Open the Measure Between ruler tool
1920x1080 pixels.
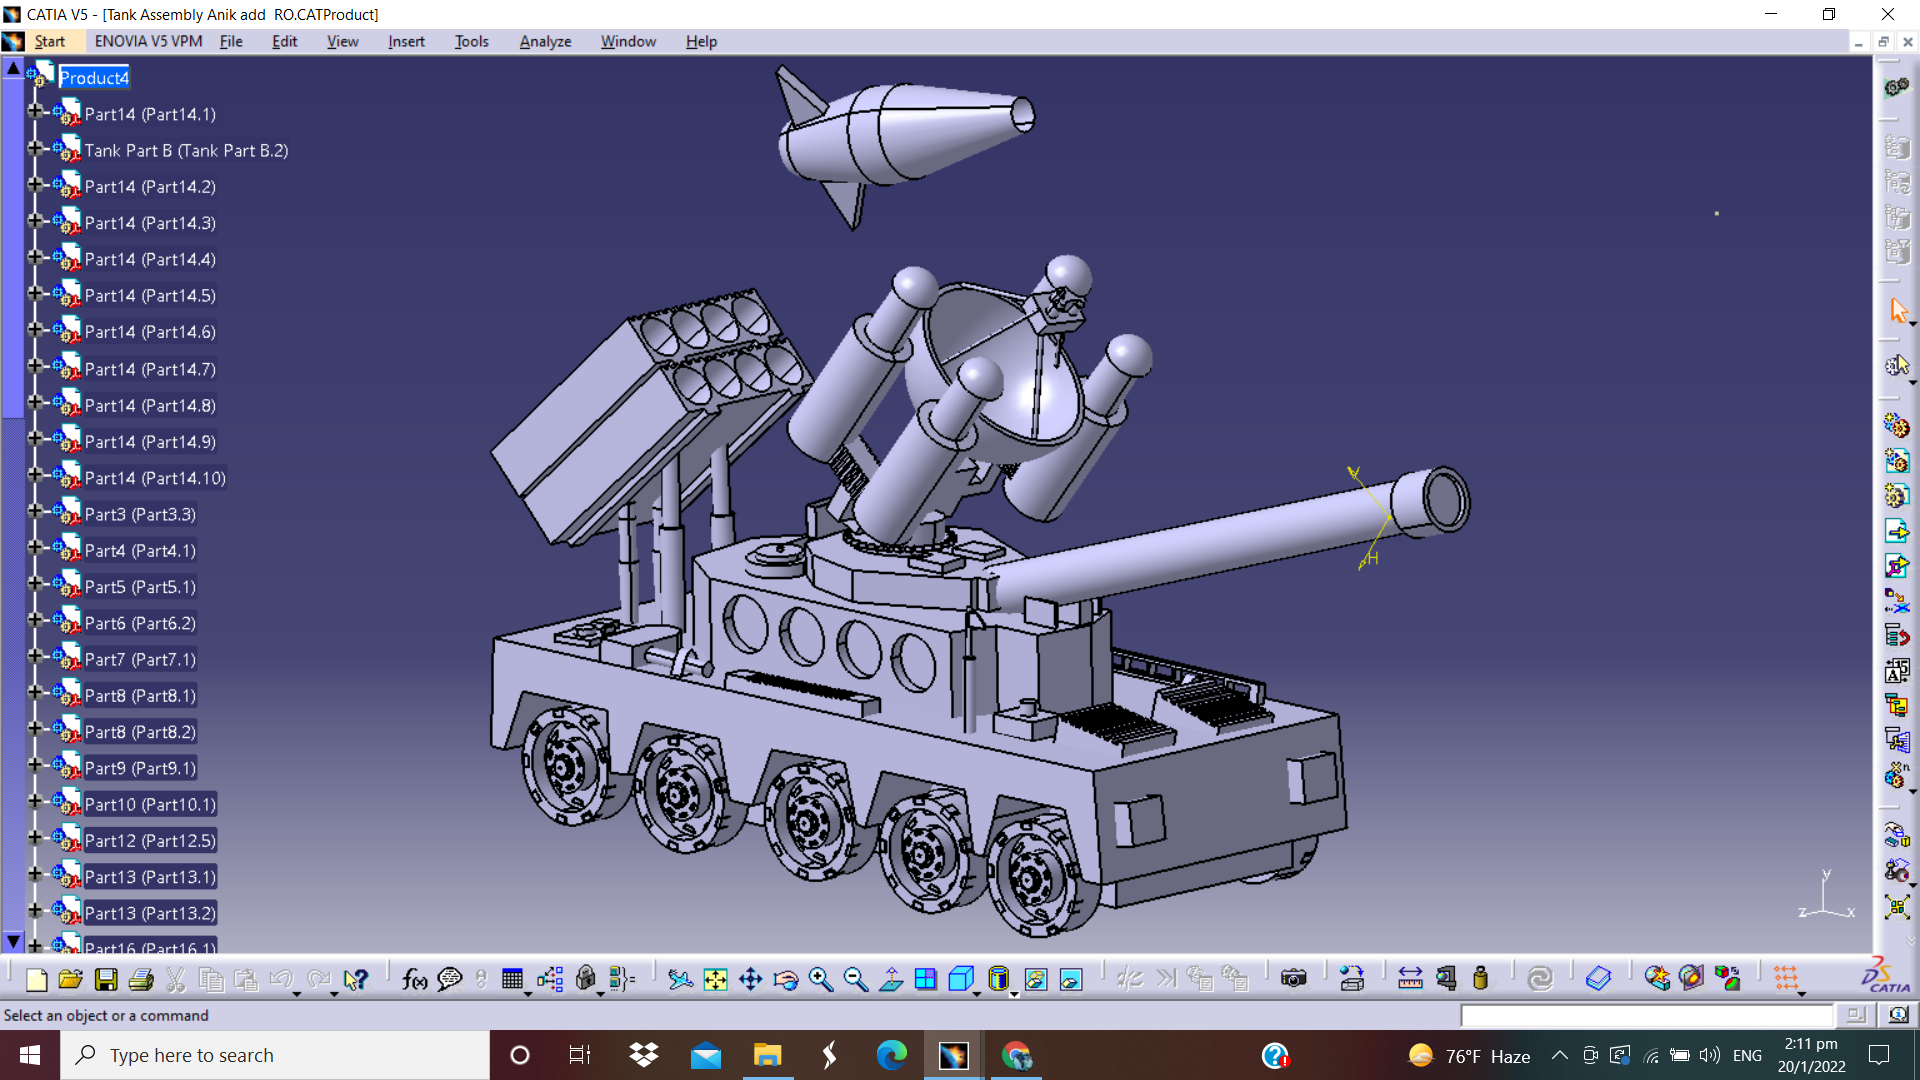(x=1410, y=979)
